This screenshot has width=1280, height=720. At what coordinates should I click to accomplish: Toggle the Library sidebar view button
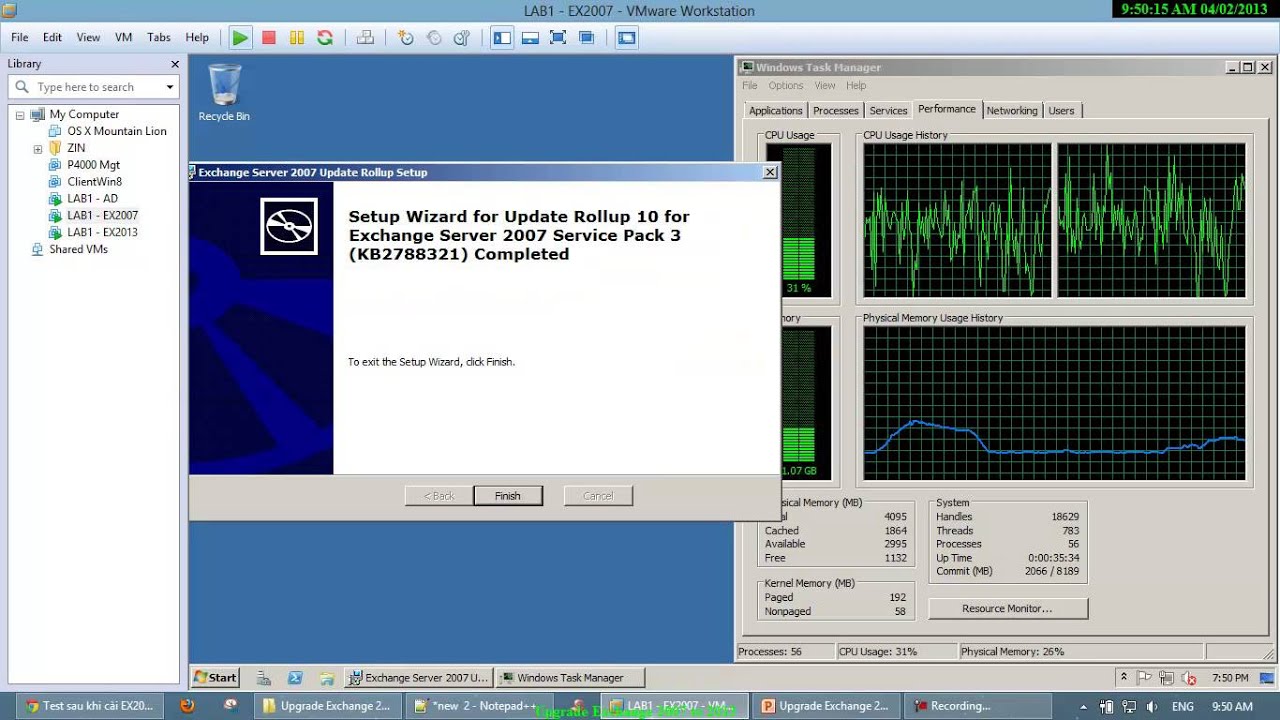[502, 38]
